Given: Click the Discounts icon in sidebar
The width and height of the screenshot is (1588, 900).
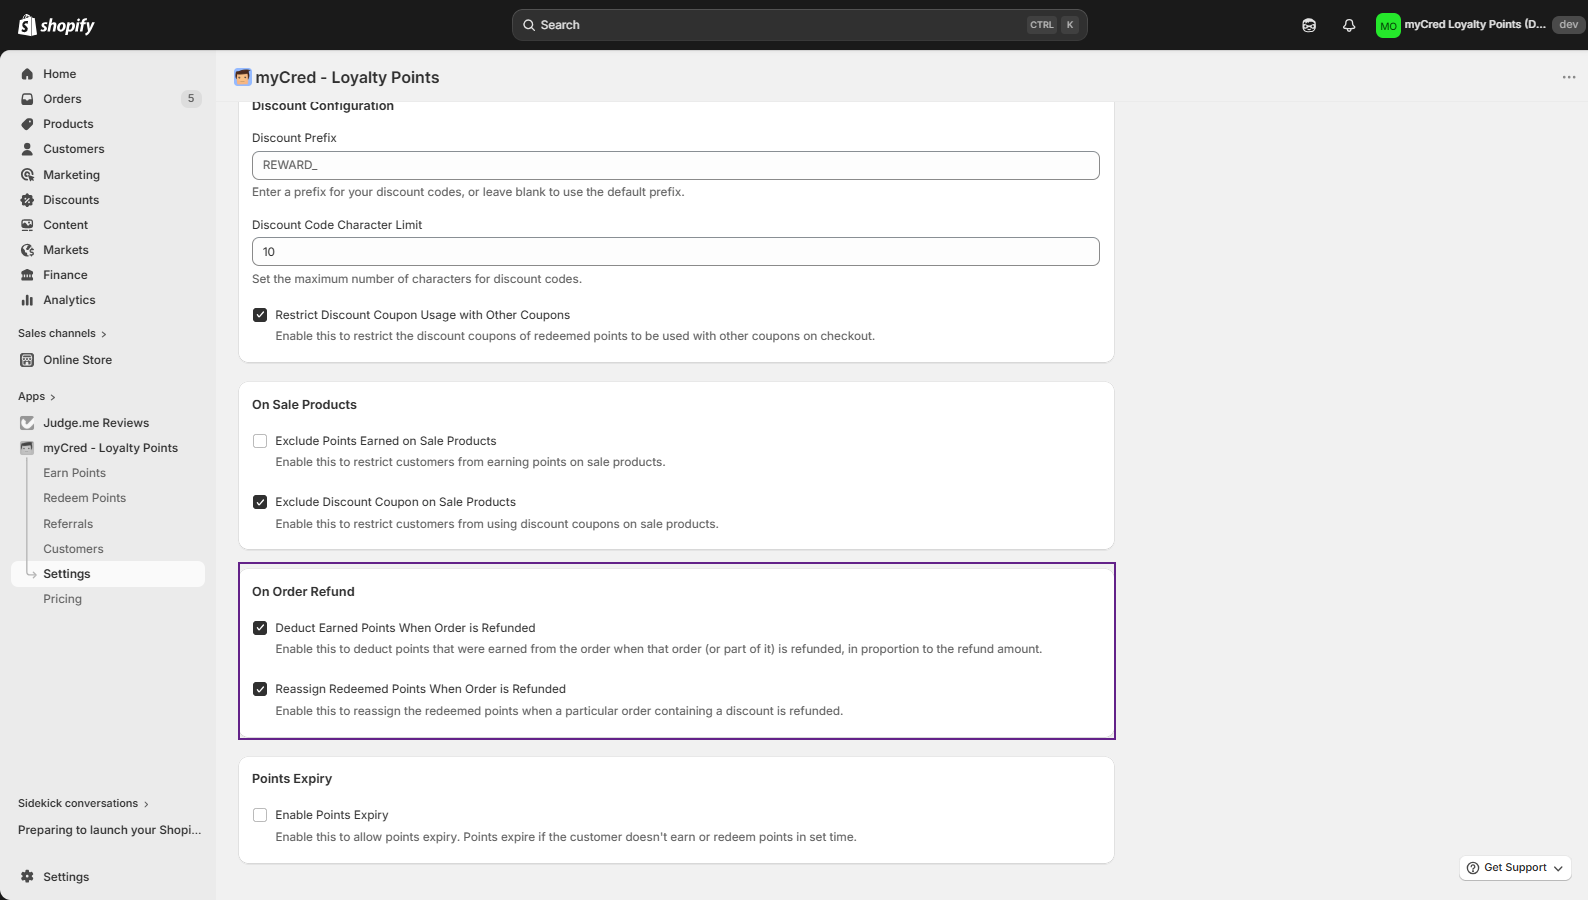Looking at the screenshot, I should click(x=27, y=200).
